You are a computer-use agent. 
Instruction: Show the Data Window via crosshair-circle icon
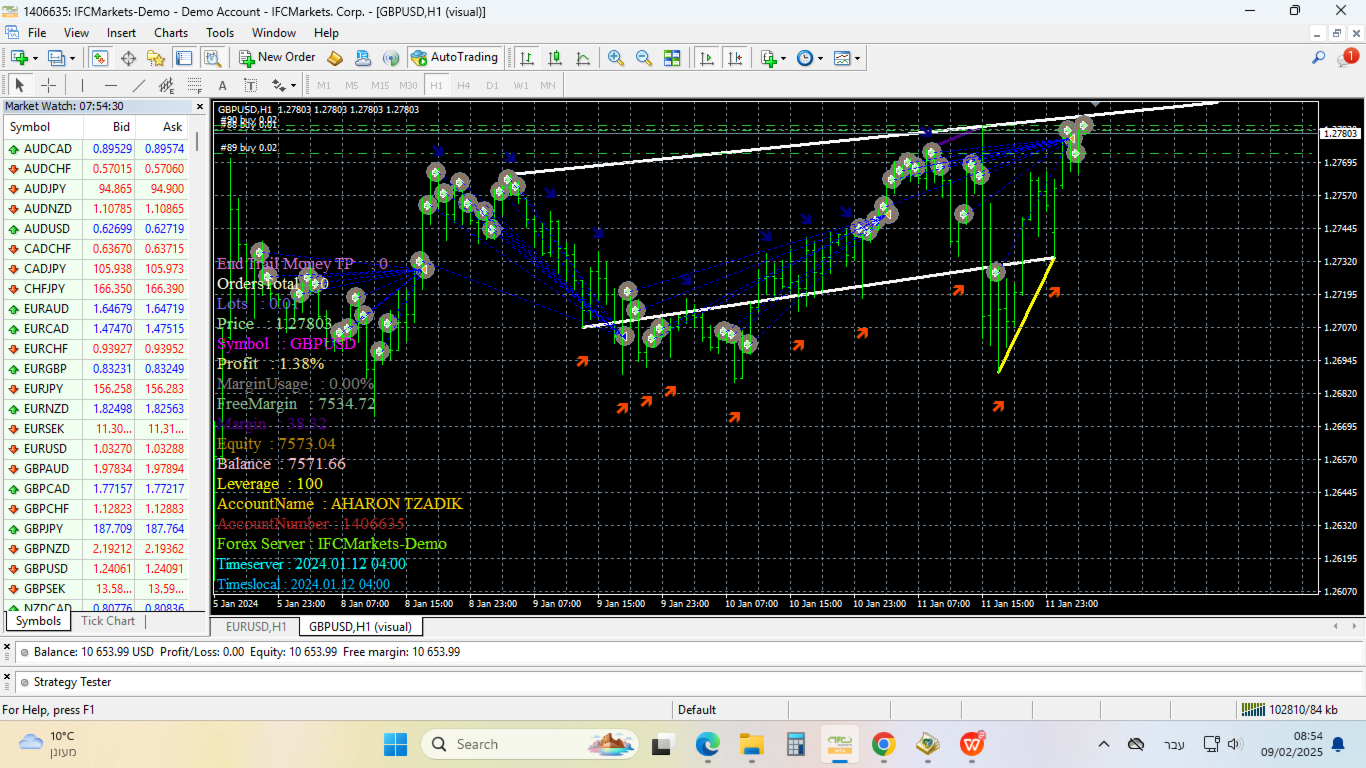(x=128, y=58)
